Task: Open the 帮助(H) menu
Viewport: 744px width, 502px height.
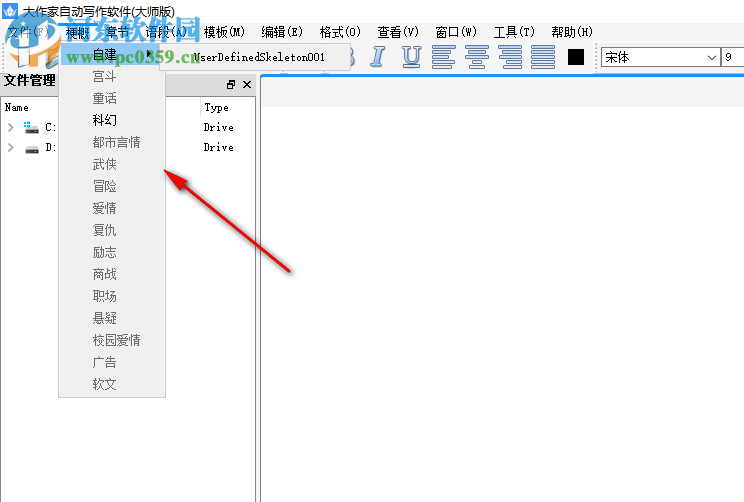Action: [572, 32]
